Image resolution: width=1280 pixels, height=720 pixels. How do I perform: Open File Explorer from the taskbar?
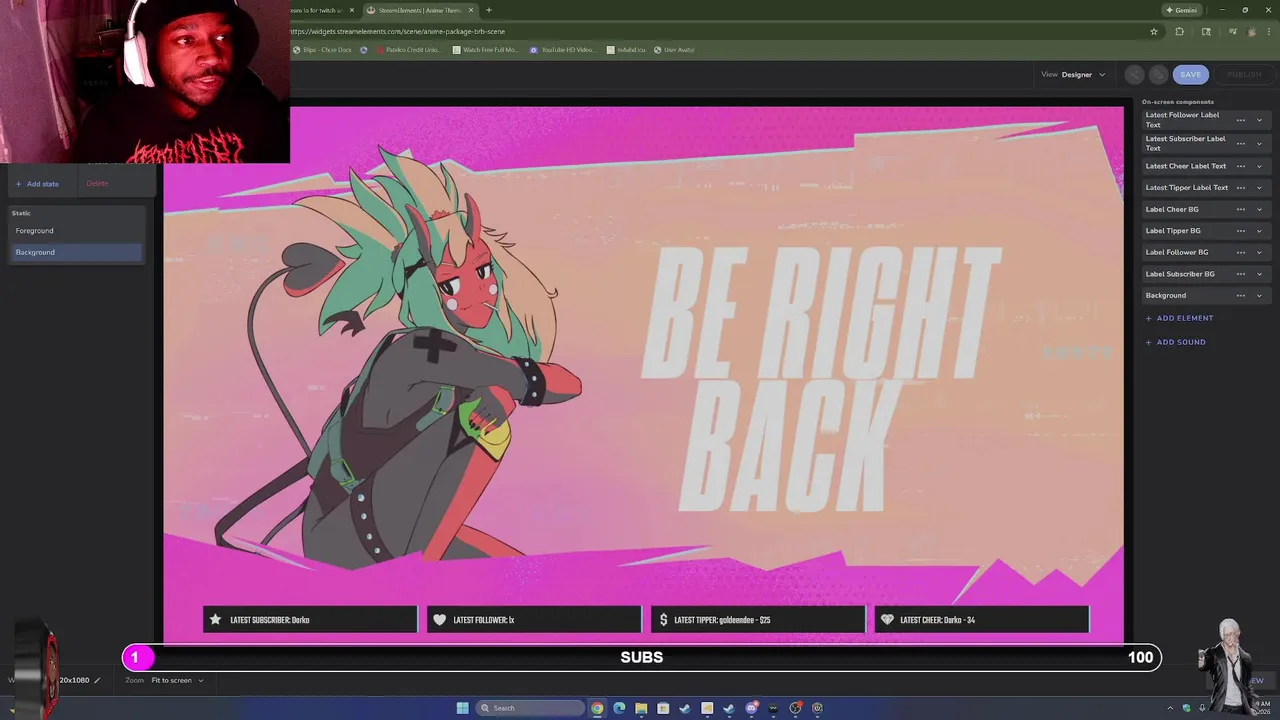[641, 708]
